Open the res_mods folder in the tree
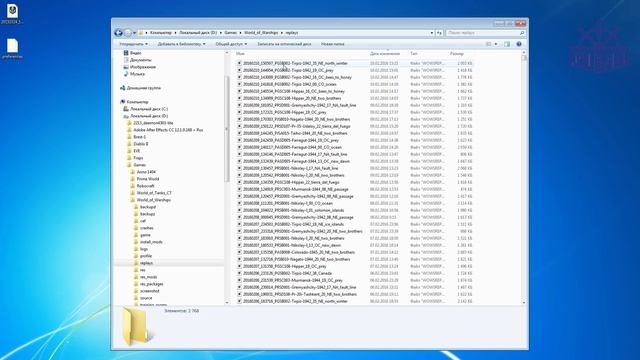This screenshot has height=360, width=640. (x=145, y=277)
